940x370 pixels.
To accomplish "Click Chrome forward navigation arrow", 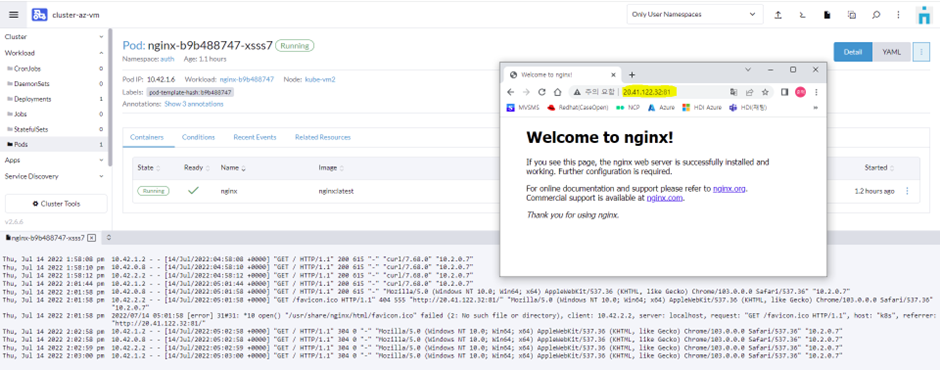I will [x=526, y=92].
